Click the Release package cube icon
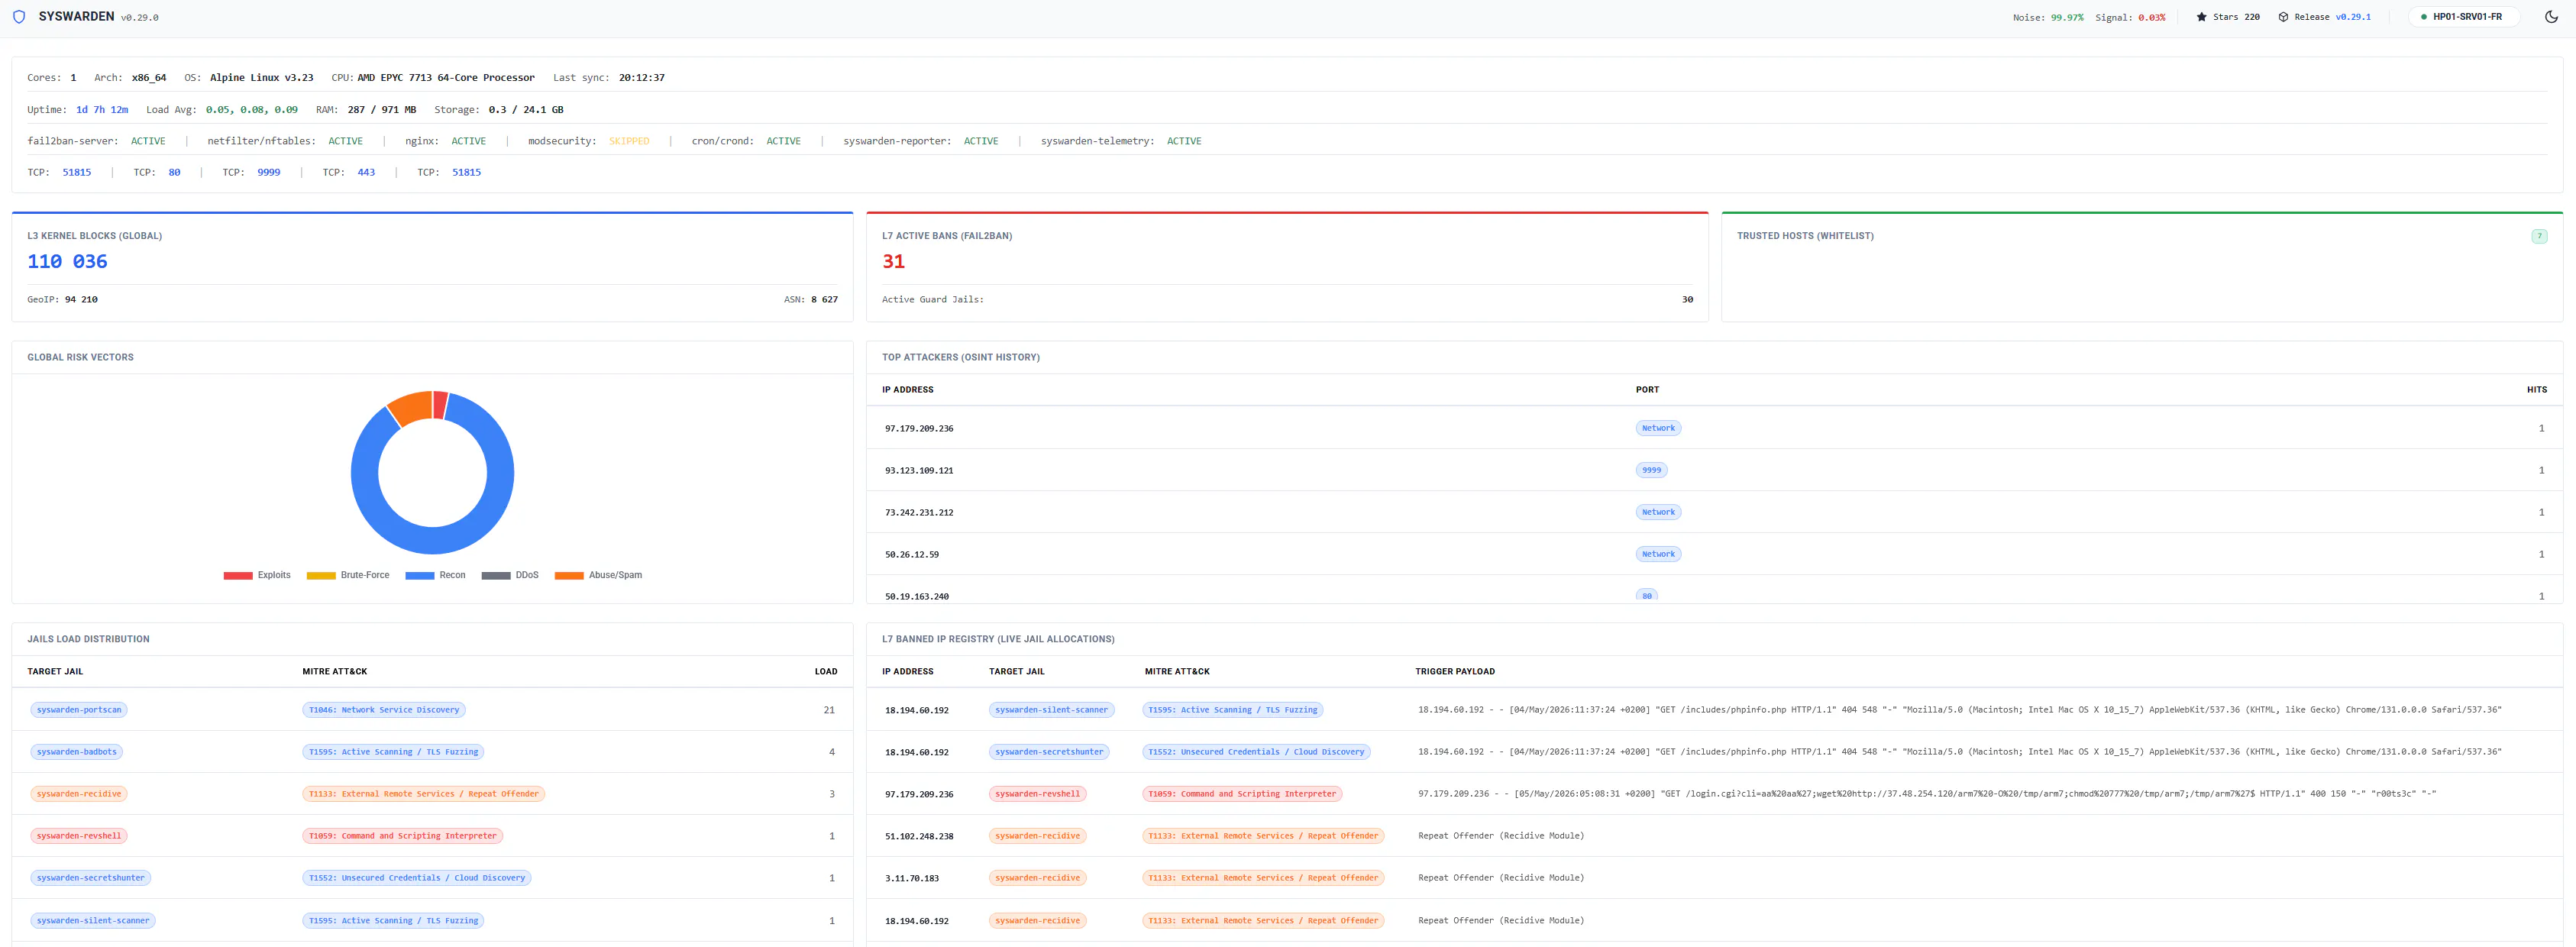Image resolution: width=2576 pixels, height=947 pixels. pos(2283,17)
